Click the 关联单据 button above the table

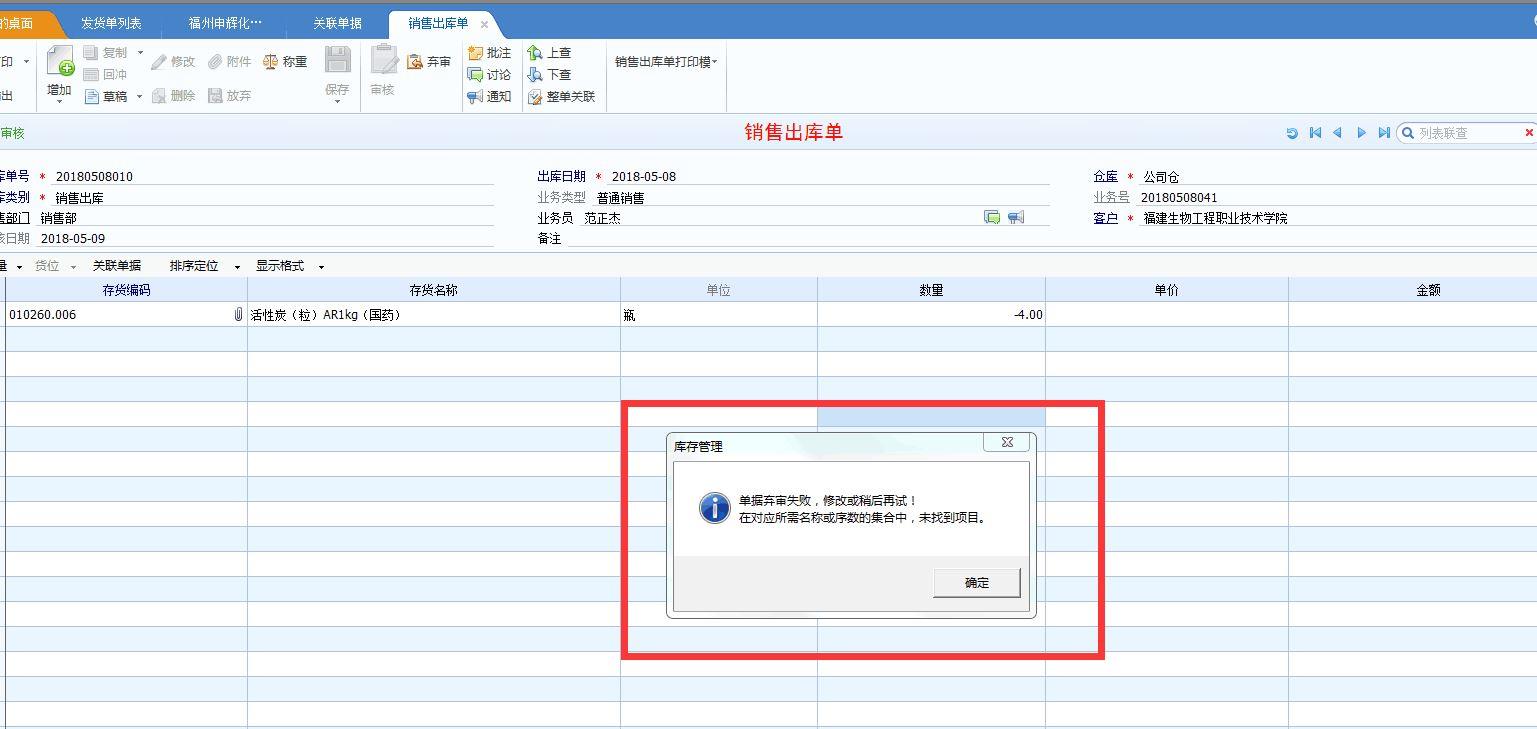pyautogui.click(x=117, y=266)
